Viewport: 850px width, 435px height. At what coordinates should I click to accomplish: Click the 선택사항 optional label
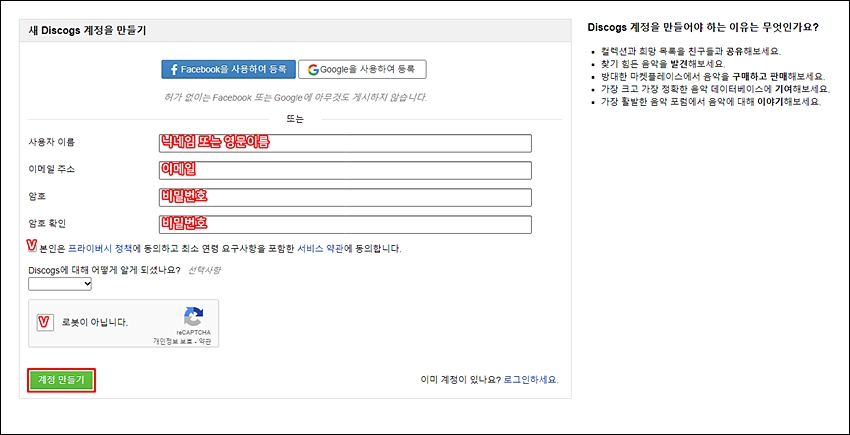tap(204, 270)
